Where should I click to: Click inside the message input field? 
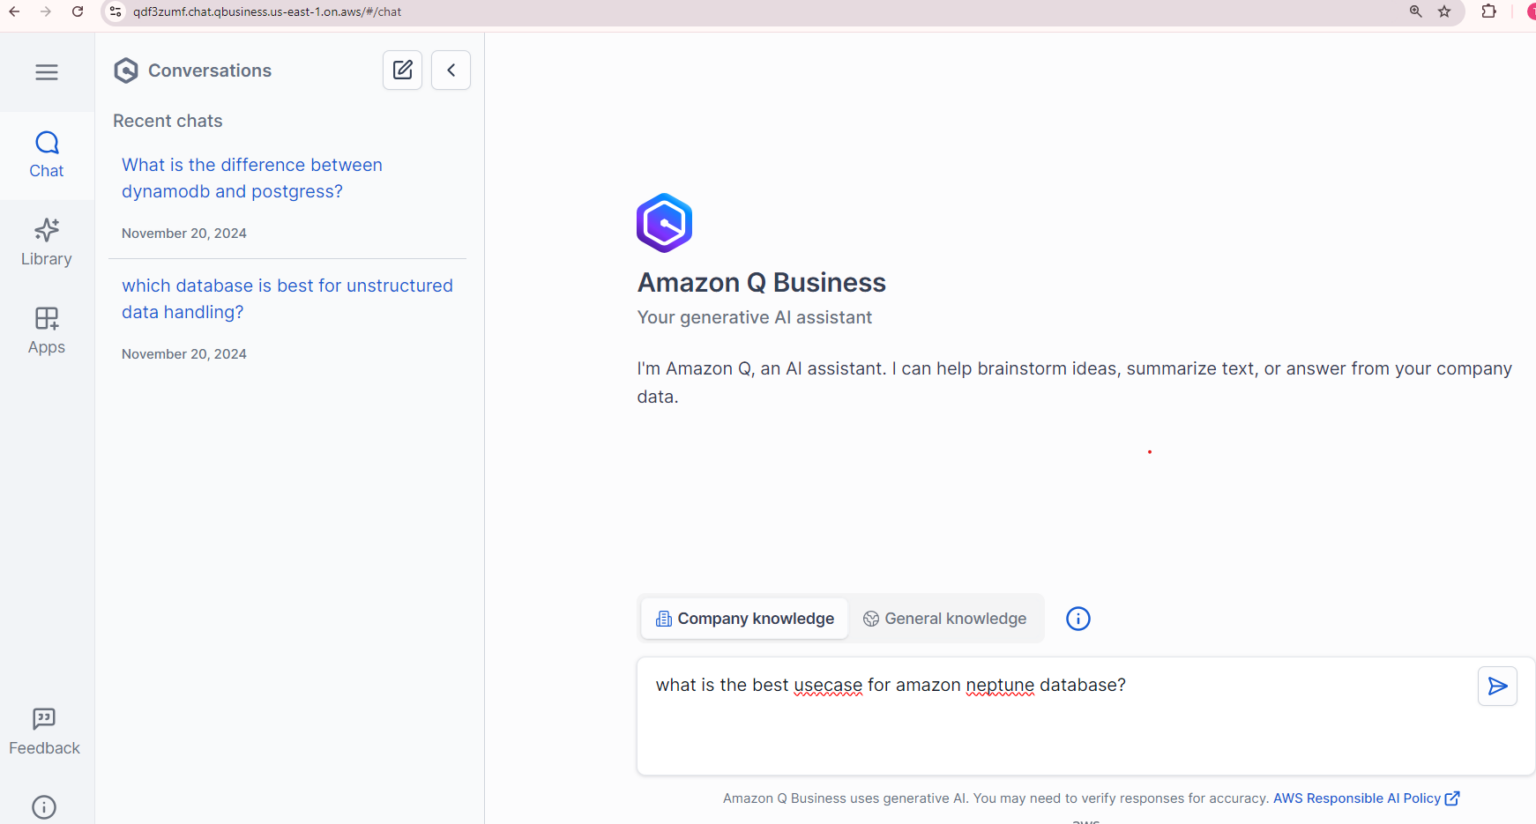point(1000,716)
